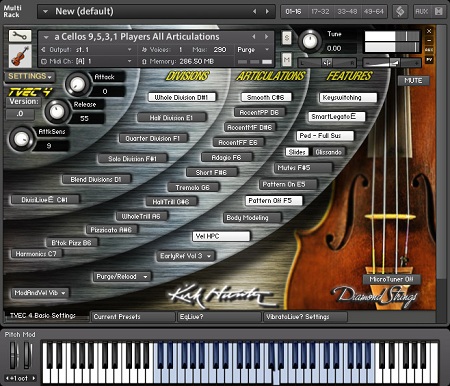Select previous multi rack preset arrow
The width and height of the screenshot is (450, 386).
(254, 11)
